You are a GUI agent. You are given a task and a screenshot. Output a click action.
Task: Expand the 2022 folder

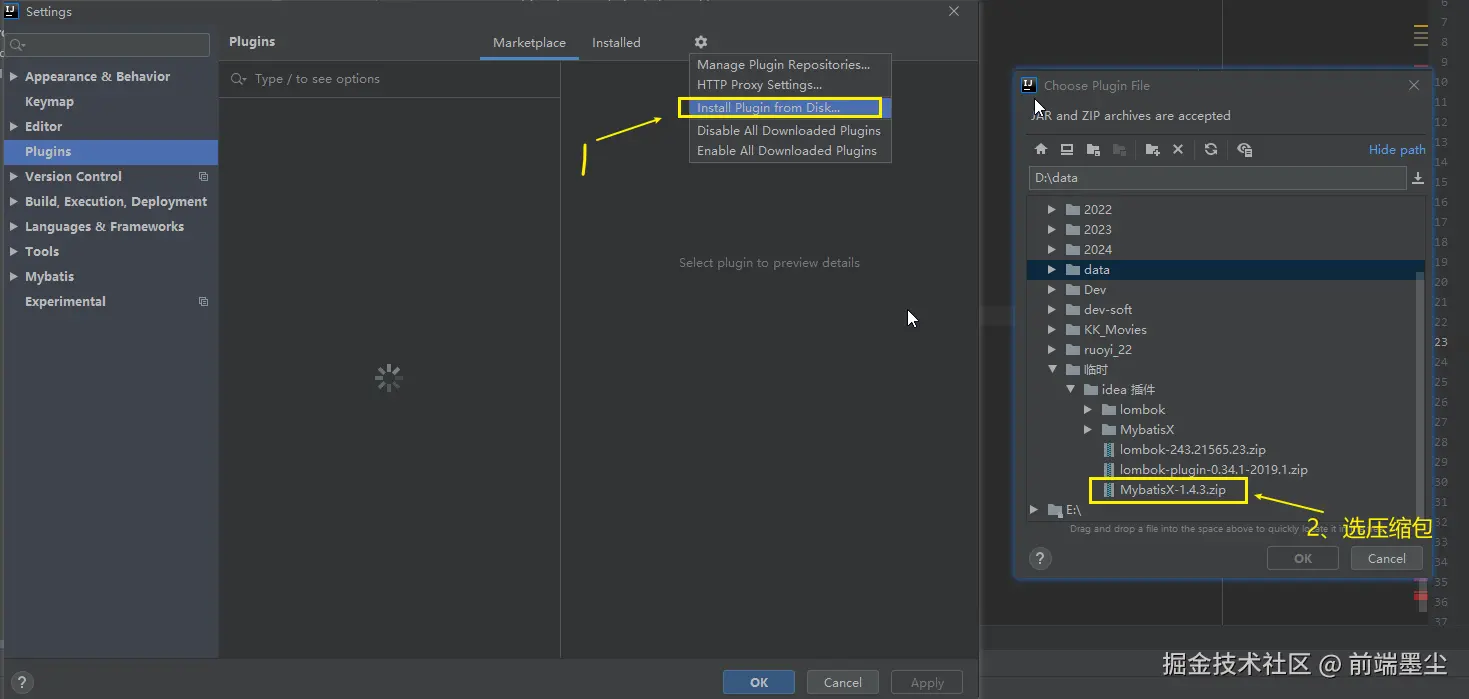1051,210
